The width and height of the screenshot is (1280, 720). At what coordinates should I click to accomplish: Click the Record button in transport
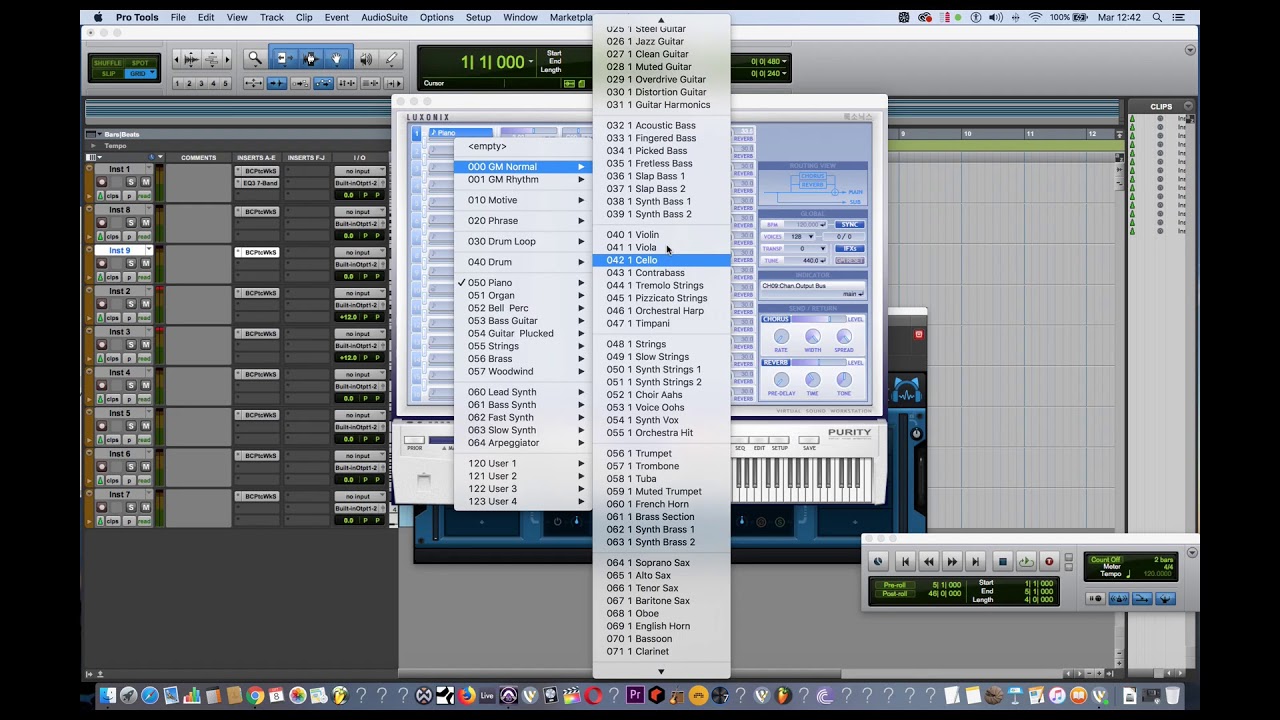tap(1048, 562)
